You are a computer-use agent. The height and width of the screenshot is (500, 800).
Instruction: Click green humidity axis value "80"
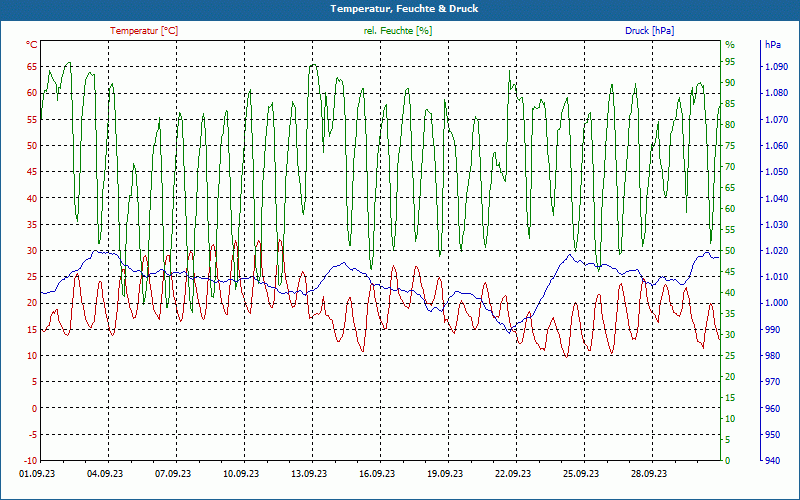point(730,124)
